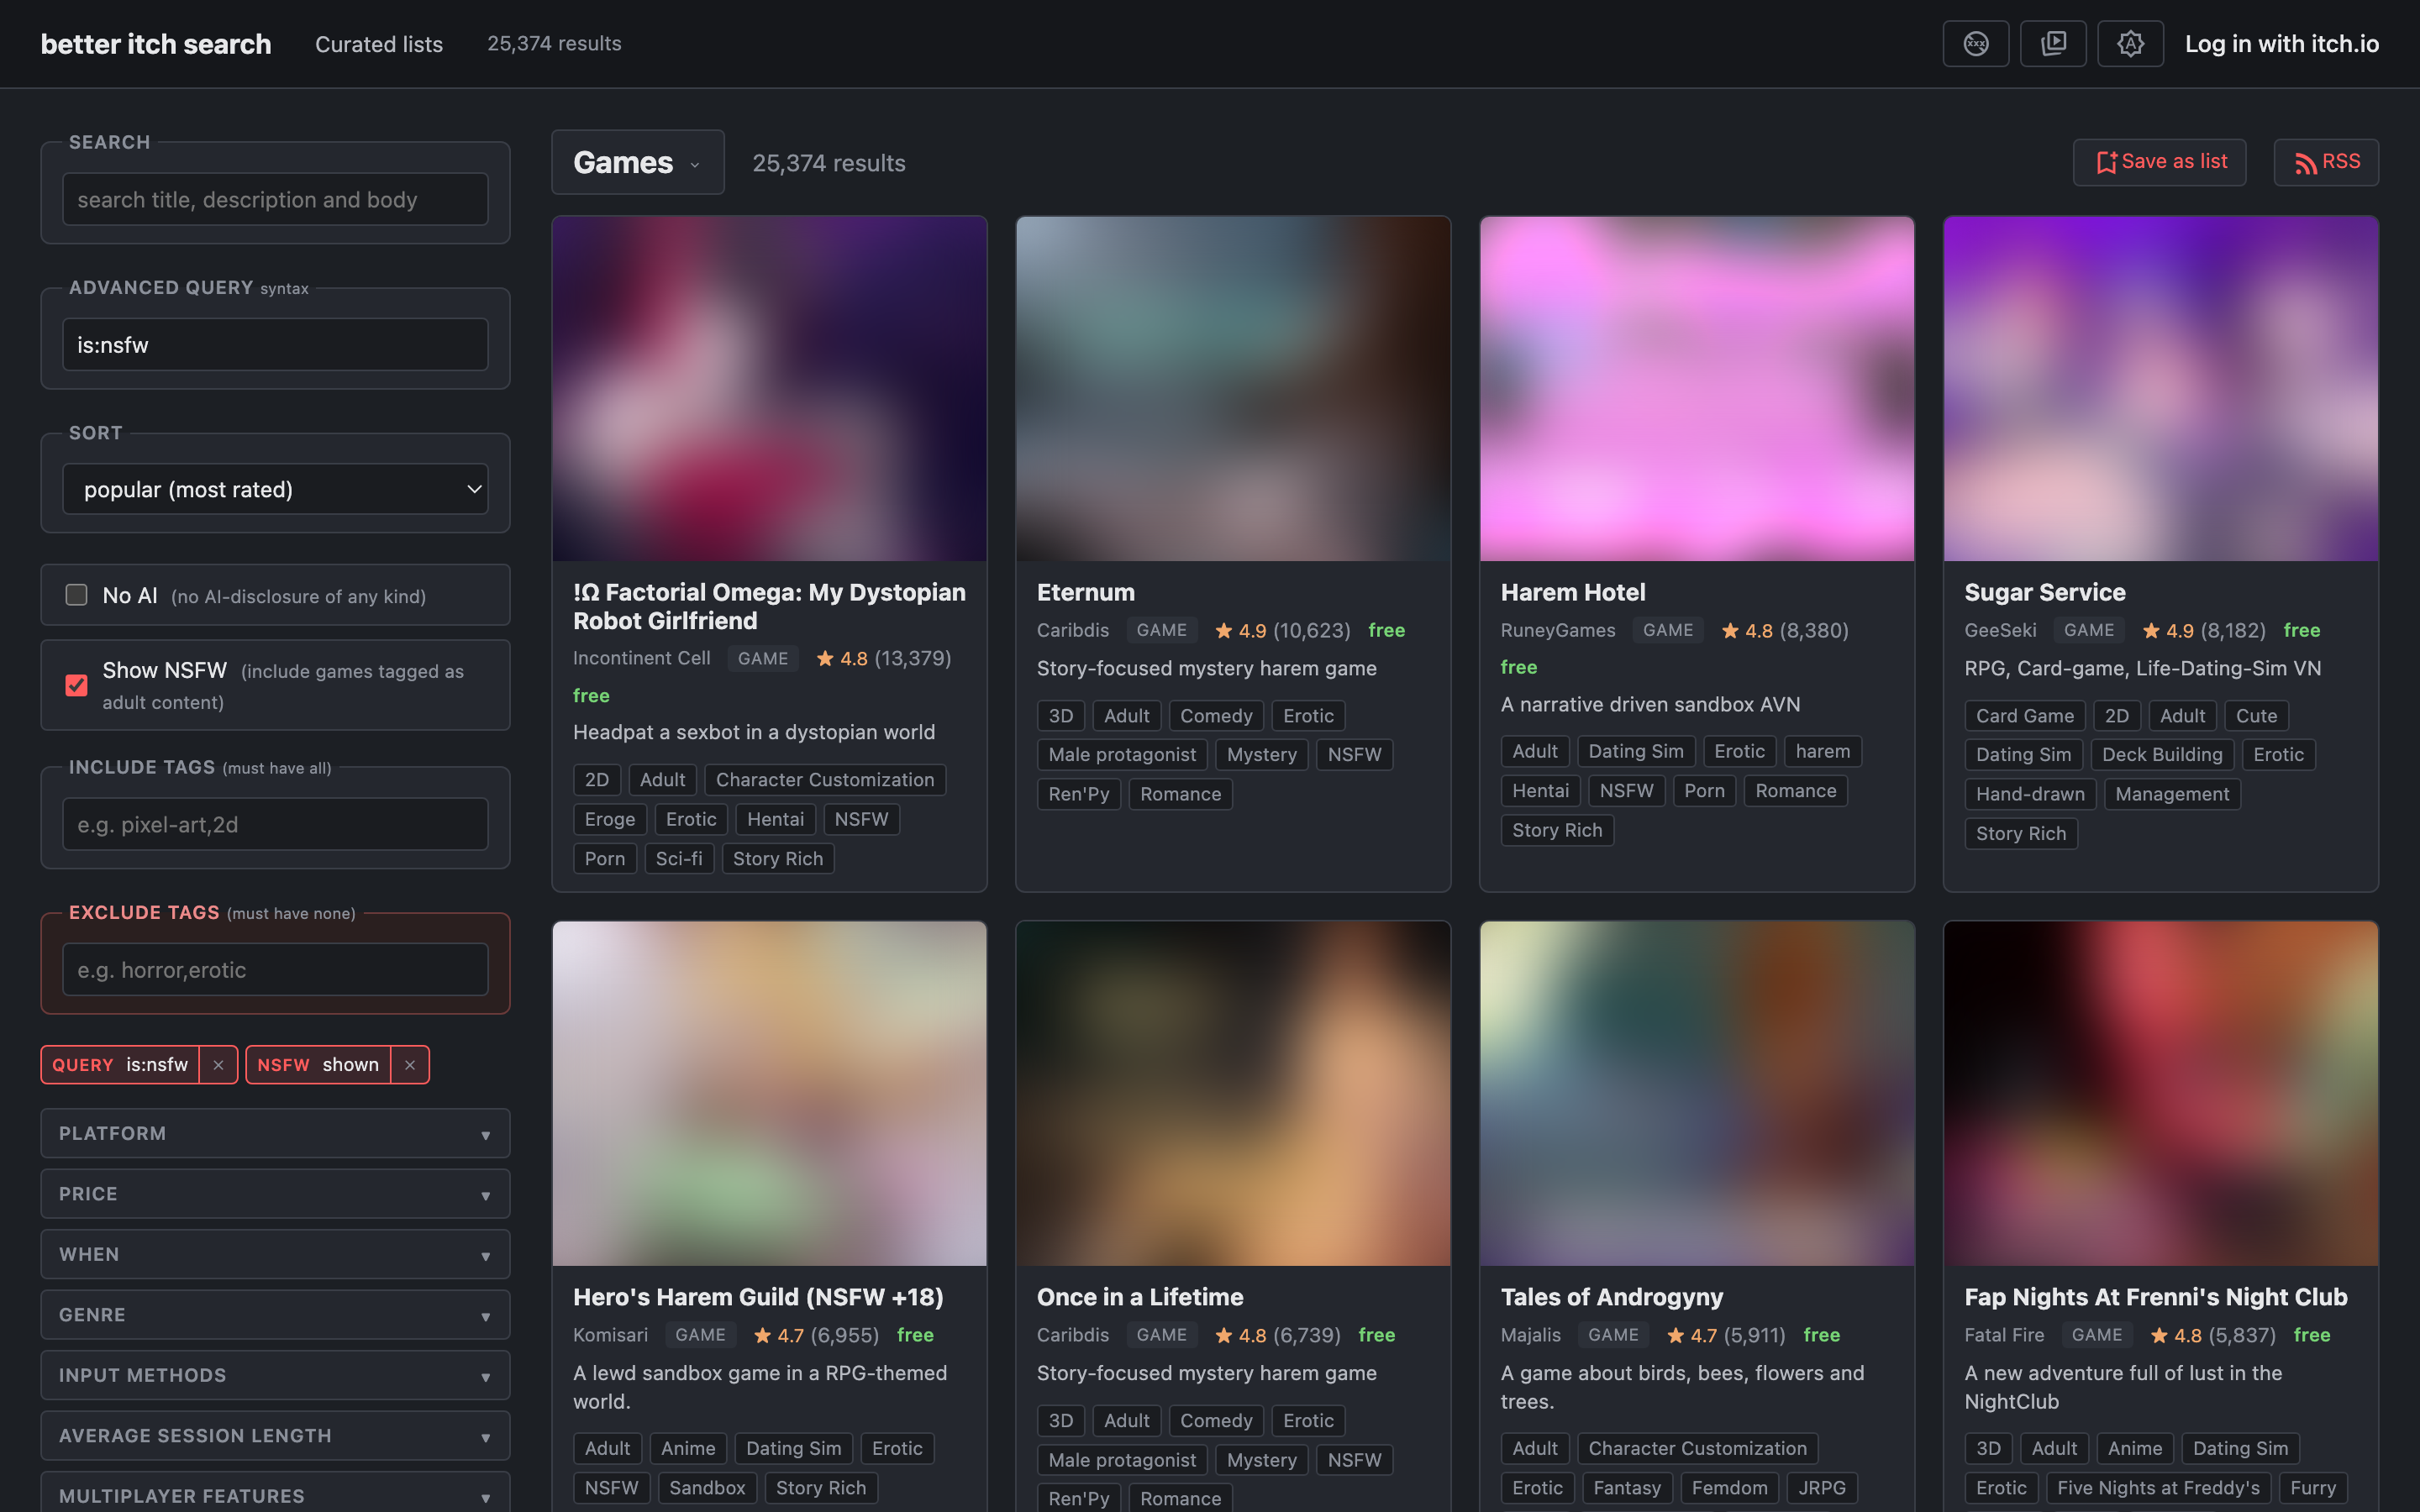Click the Card Game tag on Sugar Service
The image size is (2420, 1512).
click(2024, 716)
